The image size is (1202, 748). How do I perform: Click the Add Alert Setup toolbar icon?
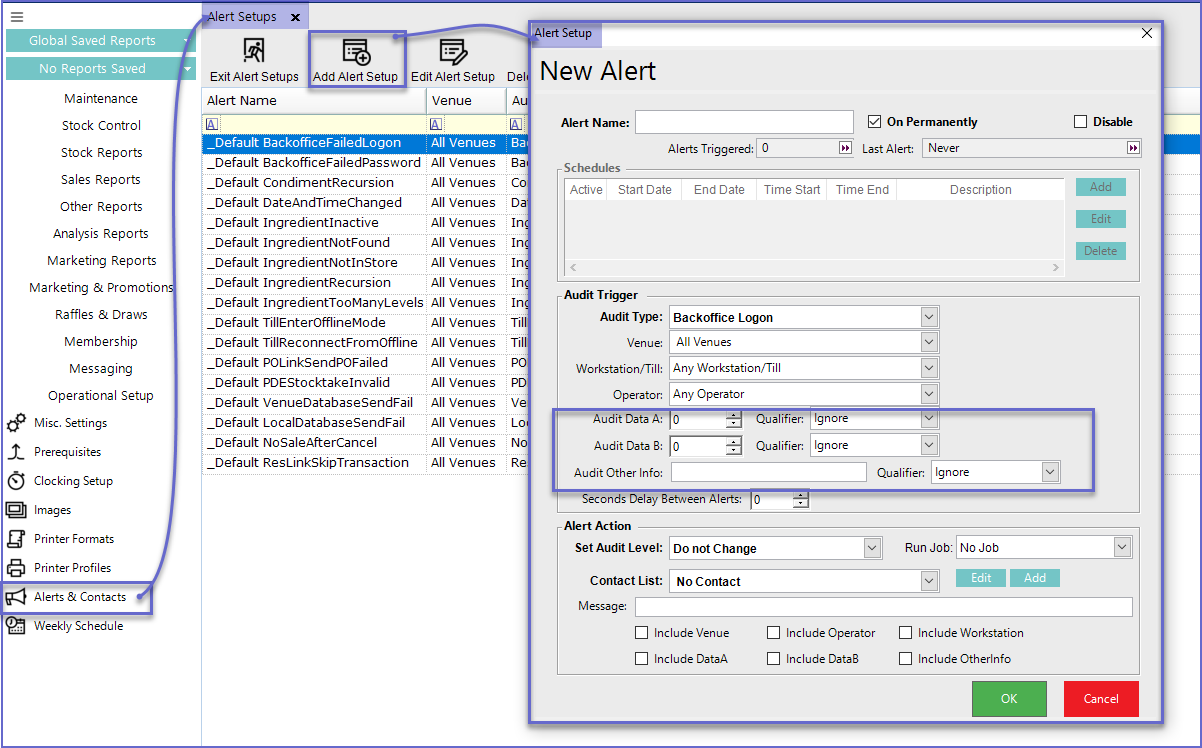(355, 52)
